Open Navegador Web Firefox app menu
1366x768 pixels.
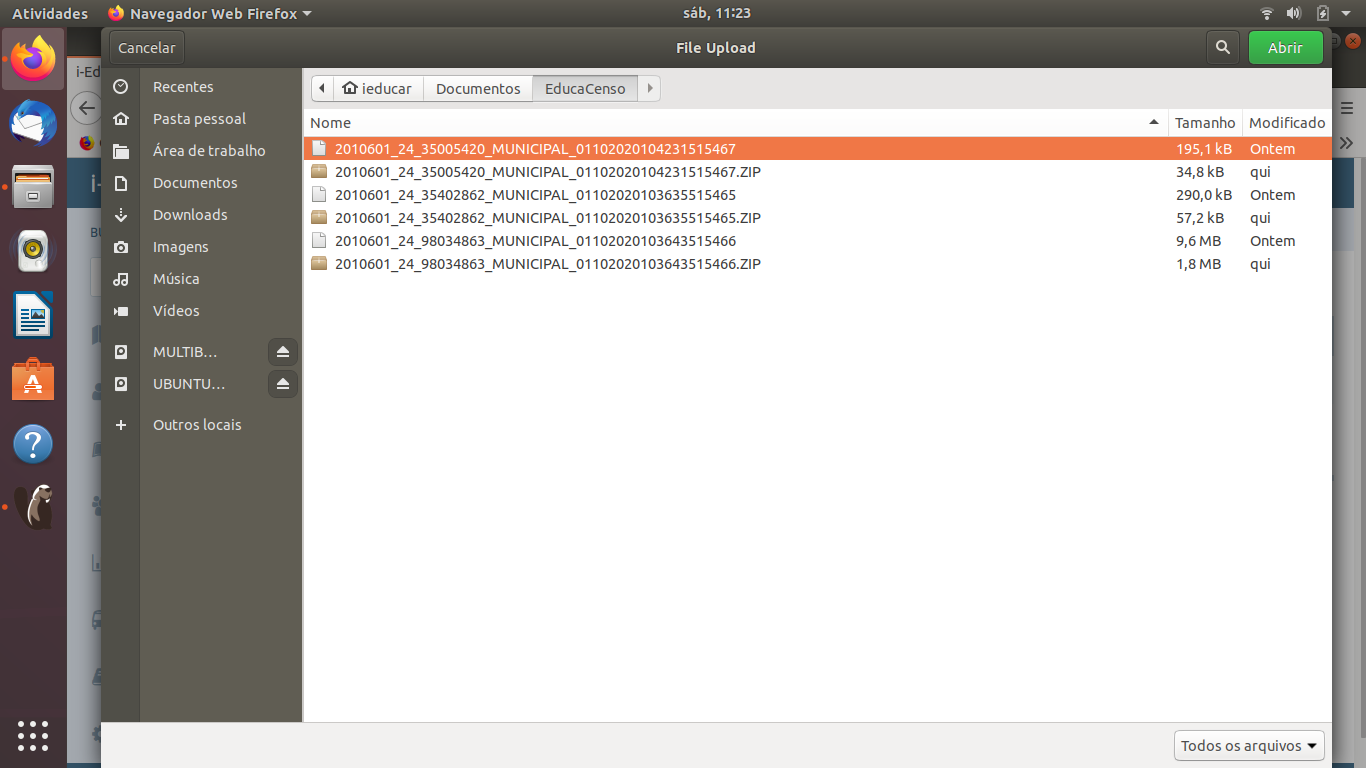pyautogui.click(x=210, y=13)
